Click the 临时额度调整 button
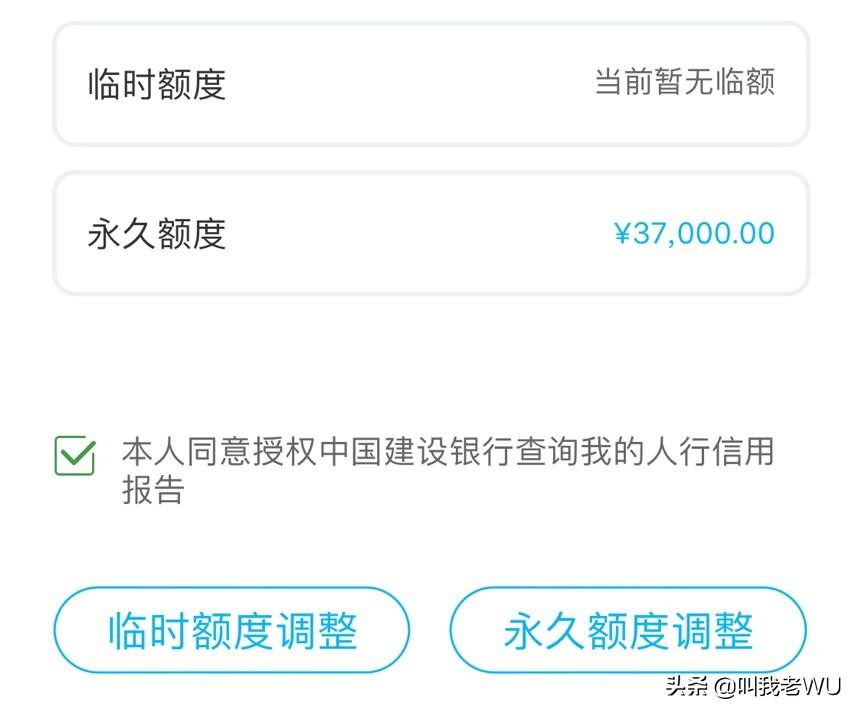This screenshot has height=717, width=862. pos(232,630)
